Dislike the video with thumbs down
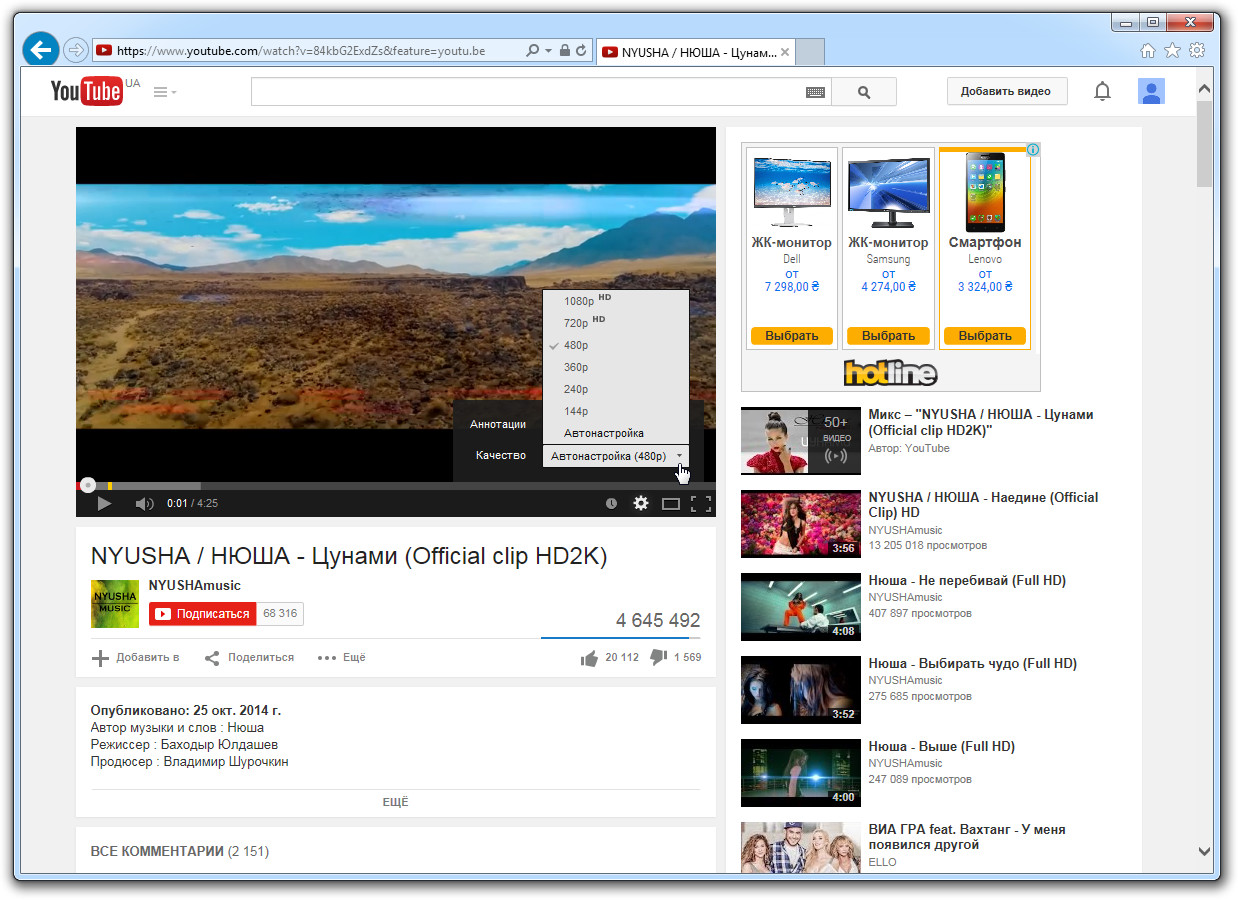 (658, 657)
